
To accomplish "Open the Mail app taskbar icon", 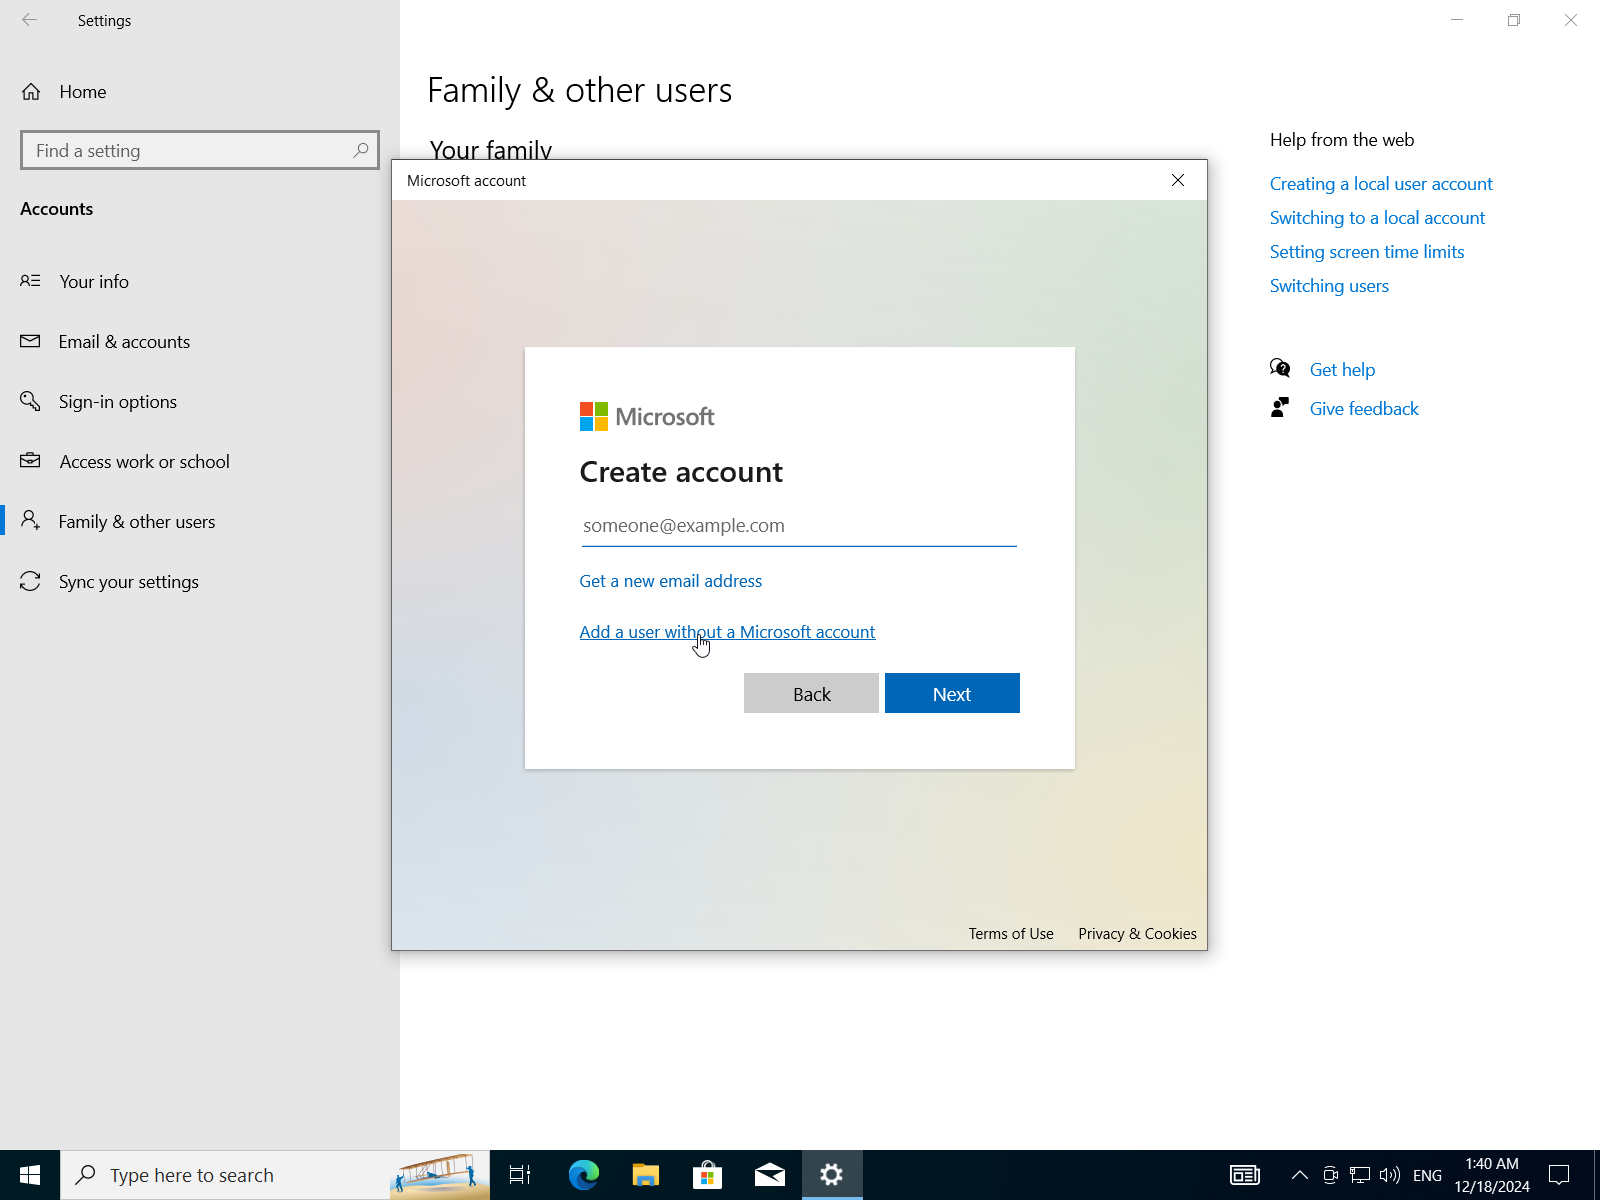I will pos(770,1175).
